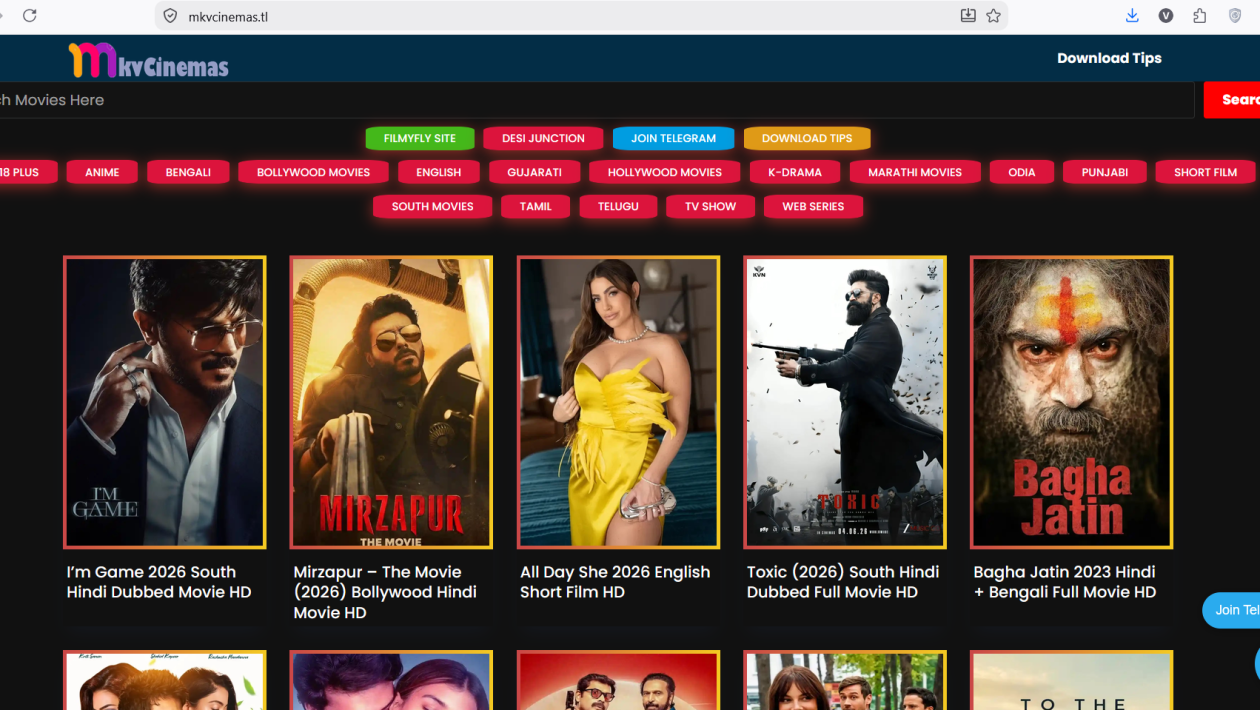Open the site security shield icon
1260x710 pixels.
(170, 16)
